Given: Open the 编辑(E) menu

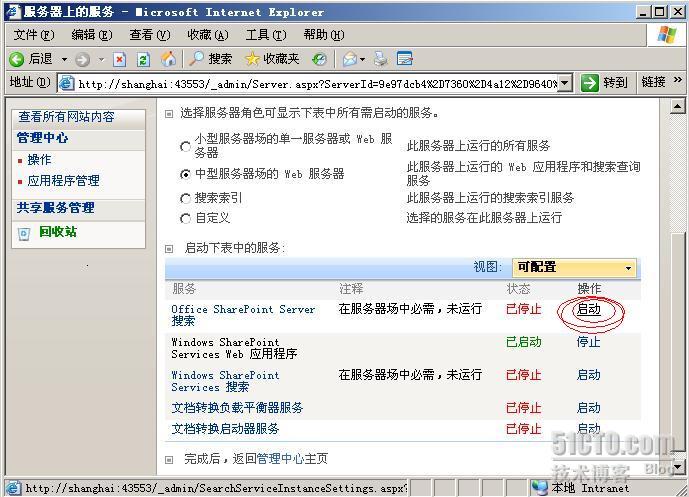Looking at the screenshot, I should point(92,35).
